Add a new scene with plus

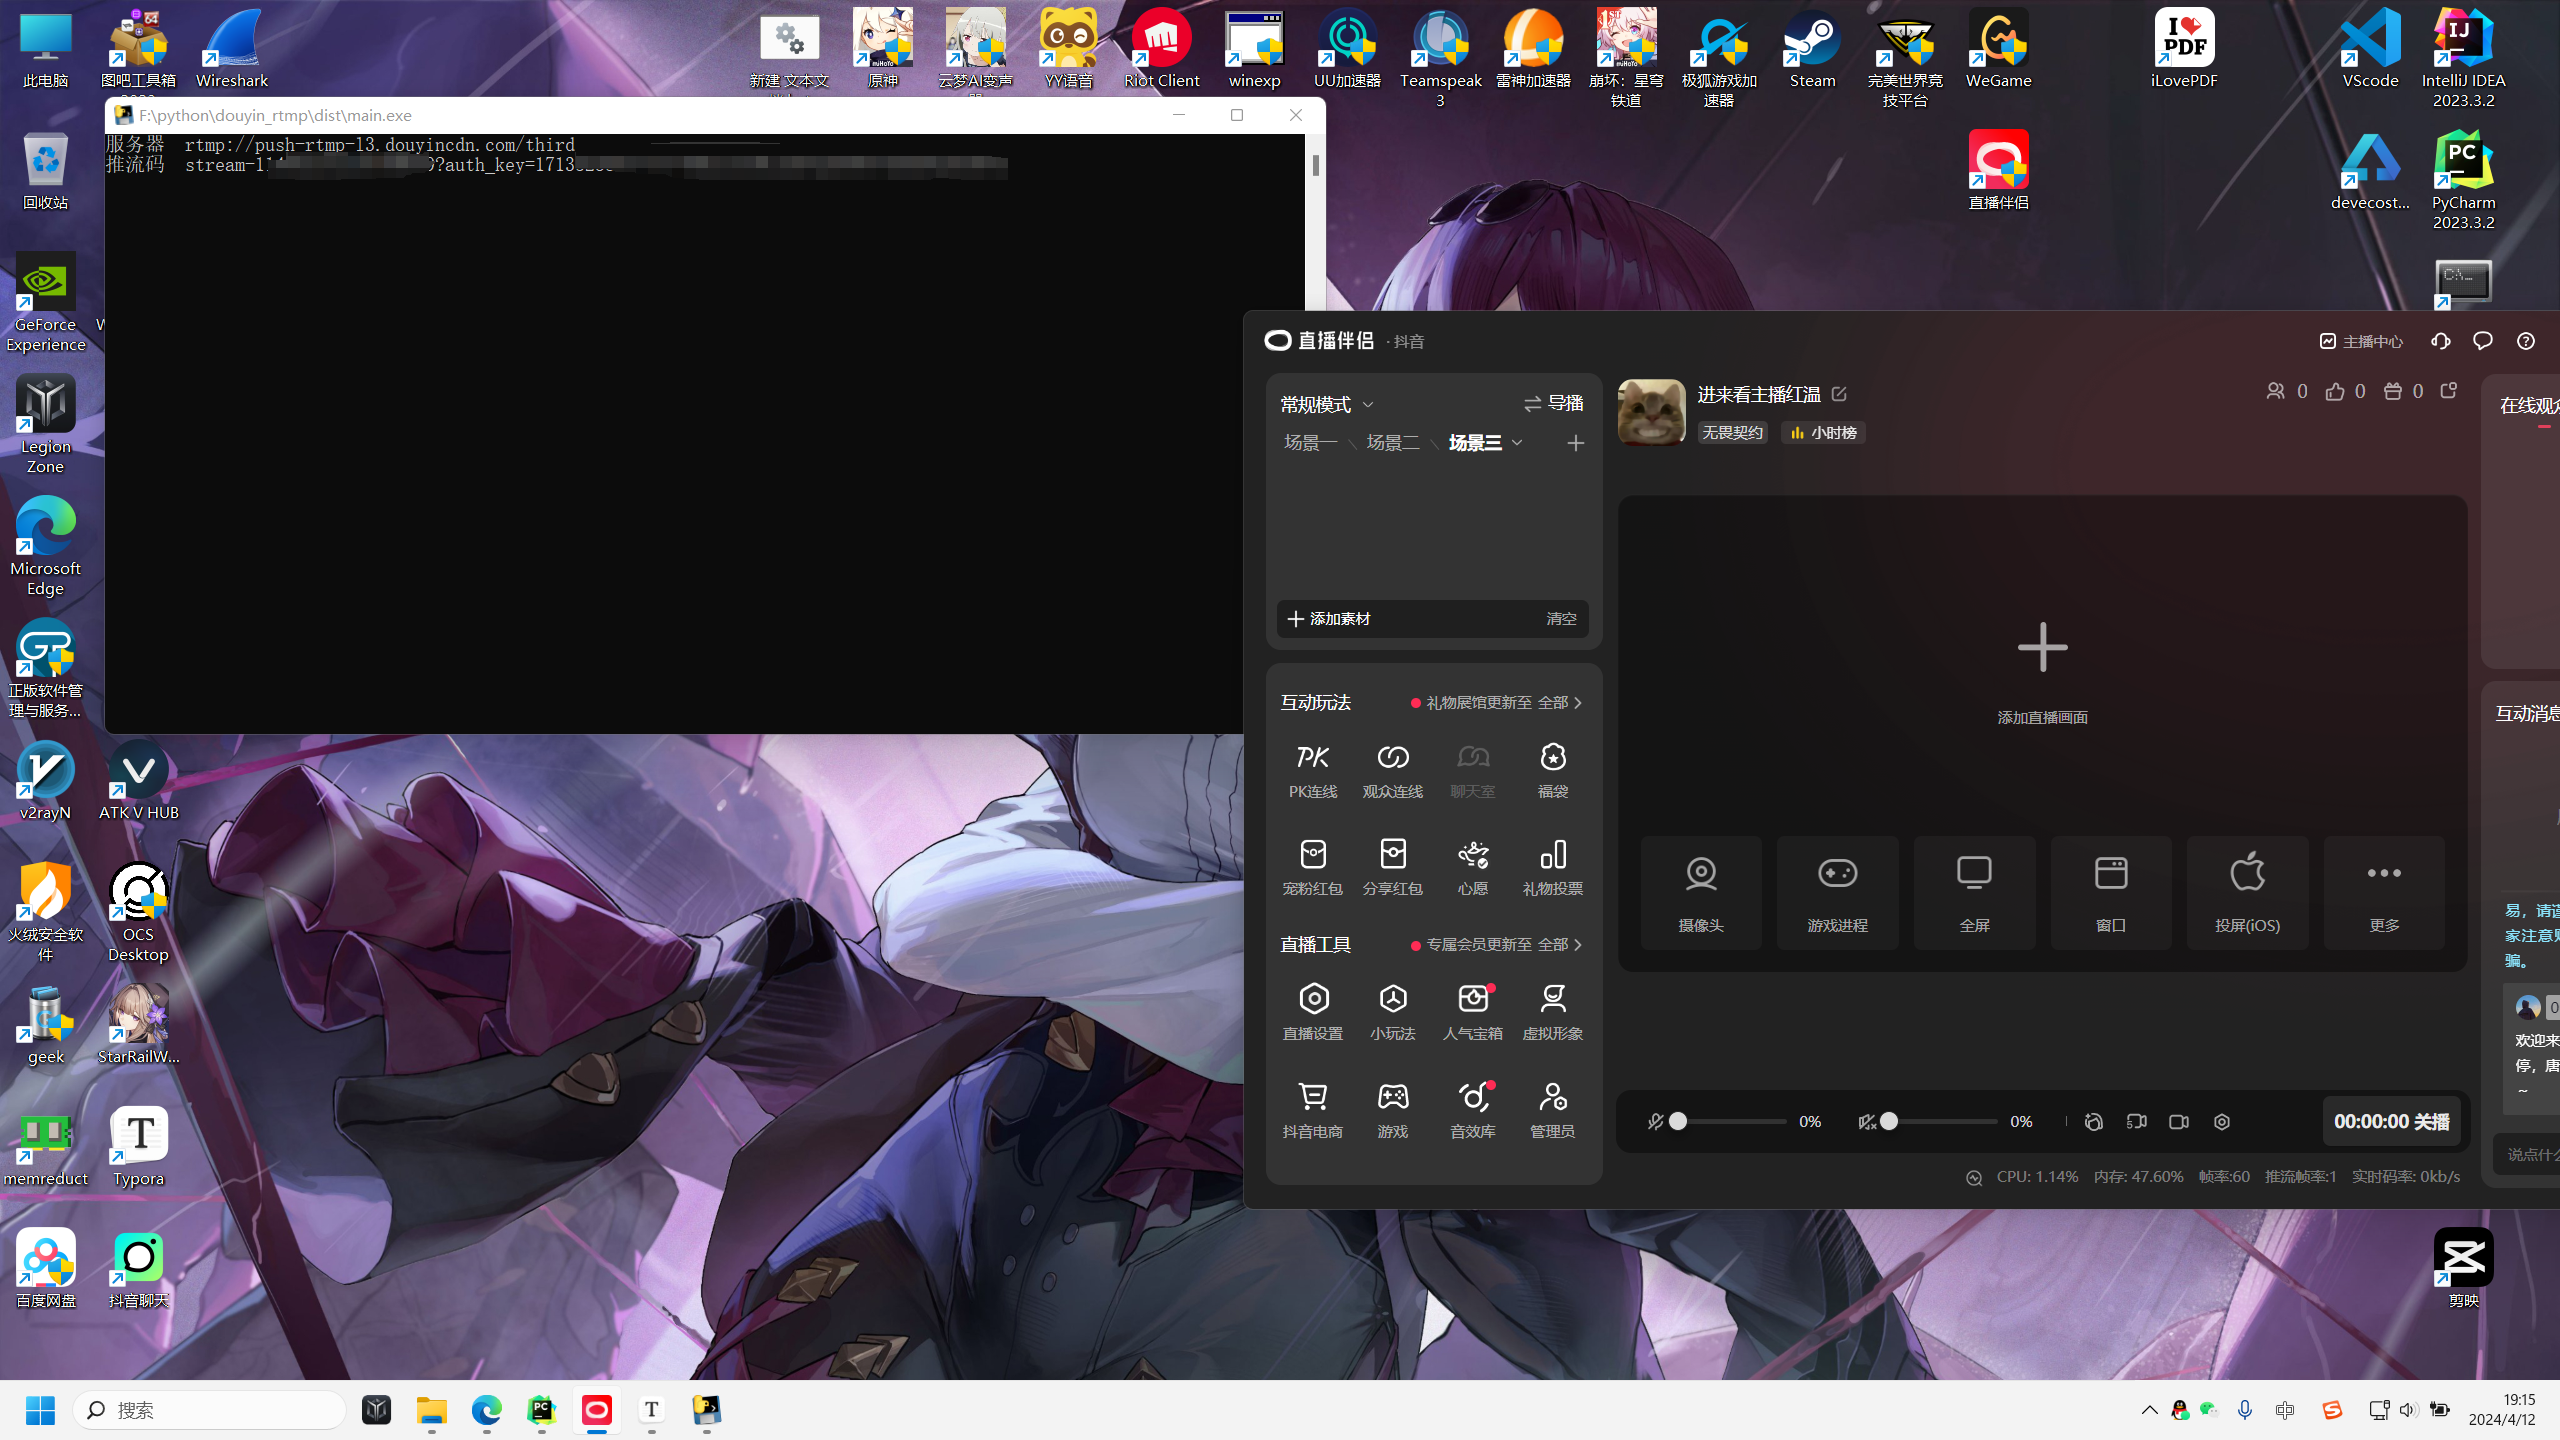pyautogui.click(x=1575, y=442)
